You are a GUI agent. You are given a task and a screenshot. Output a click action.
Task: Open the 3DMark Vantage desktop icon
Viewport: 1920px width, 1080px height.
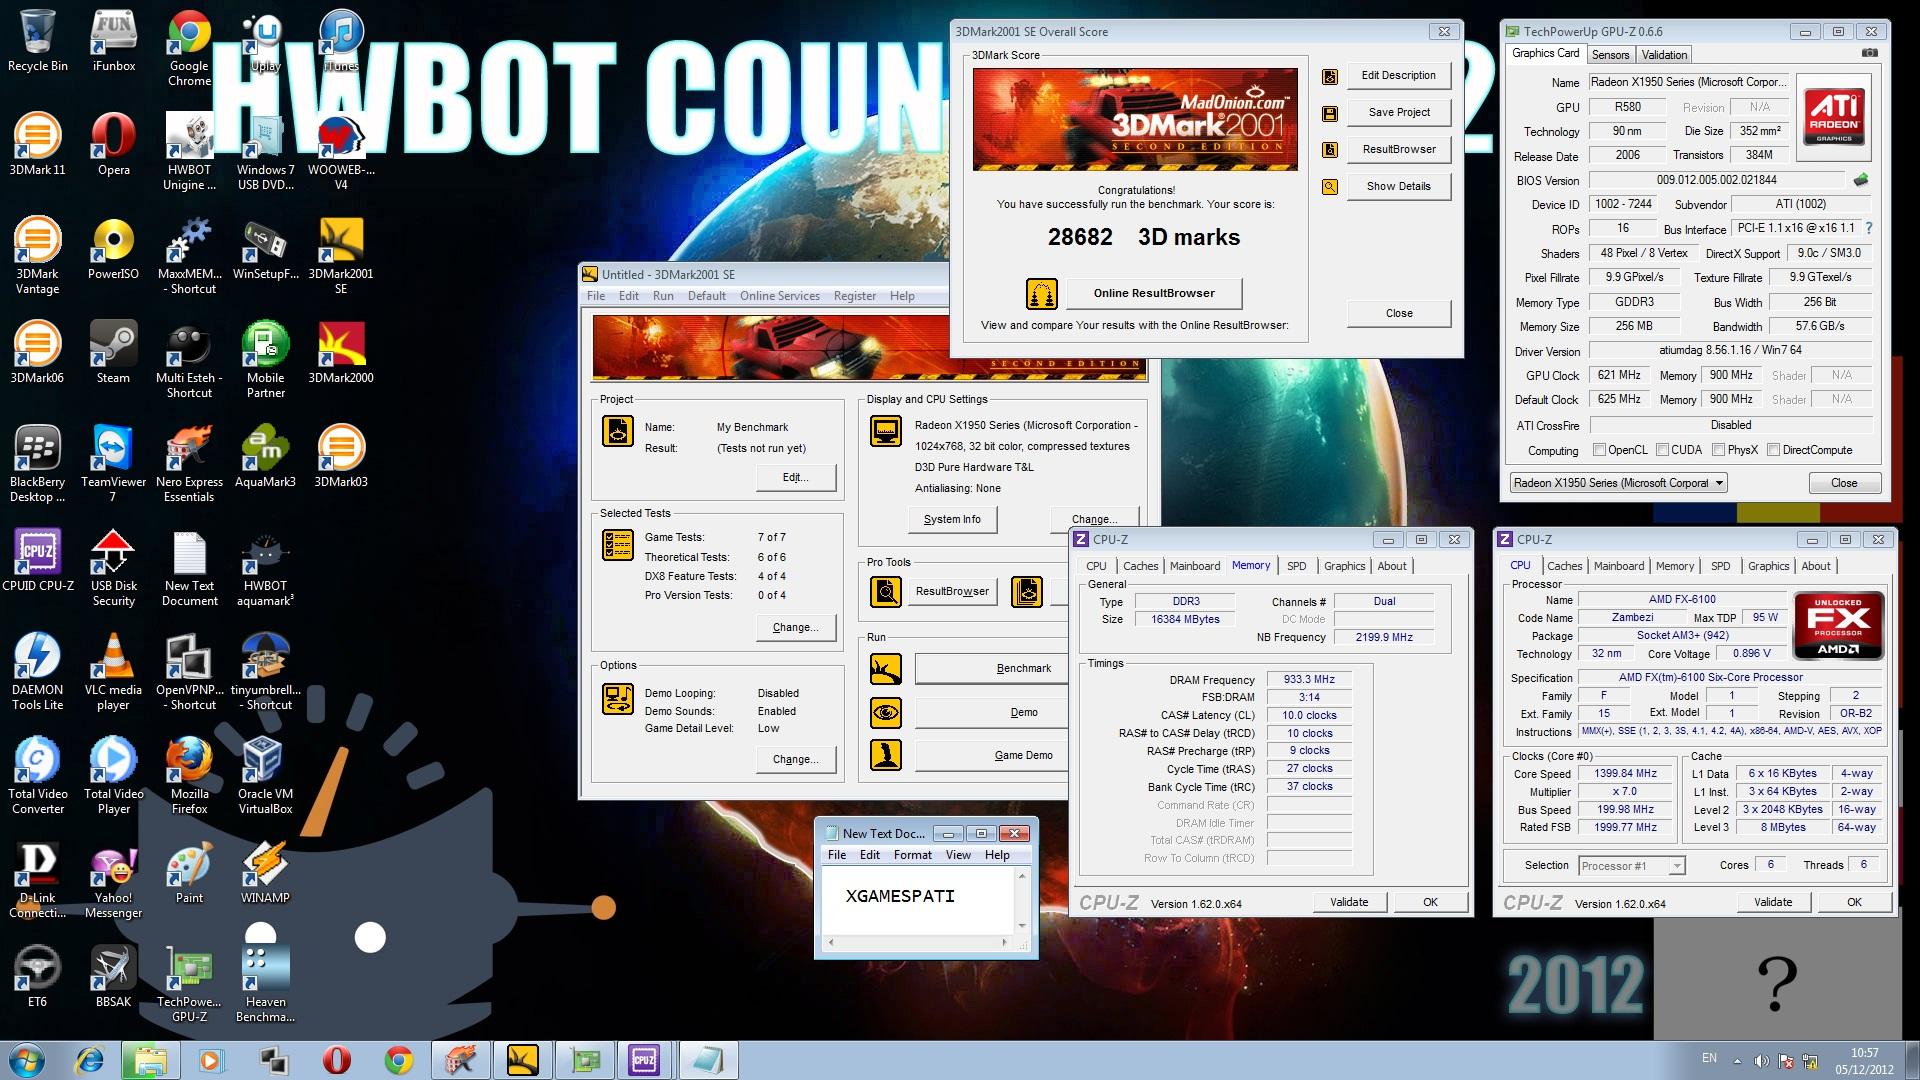tap(37, 255)
